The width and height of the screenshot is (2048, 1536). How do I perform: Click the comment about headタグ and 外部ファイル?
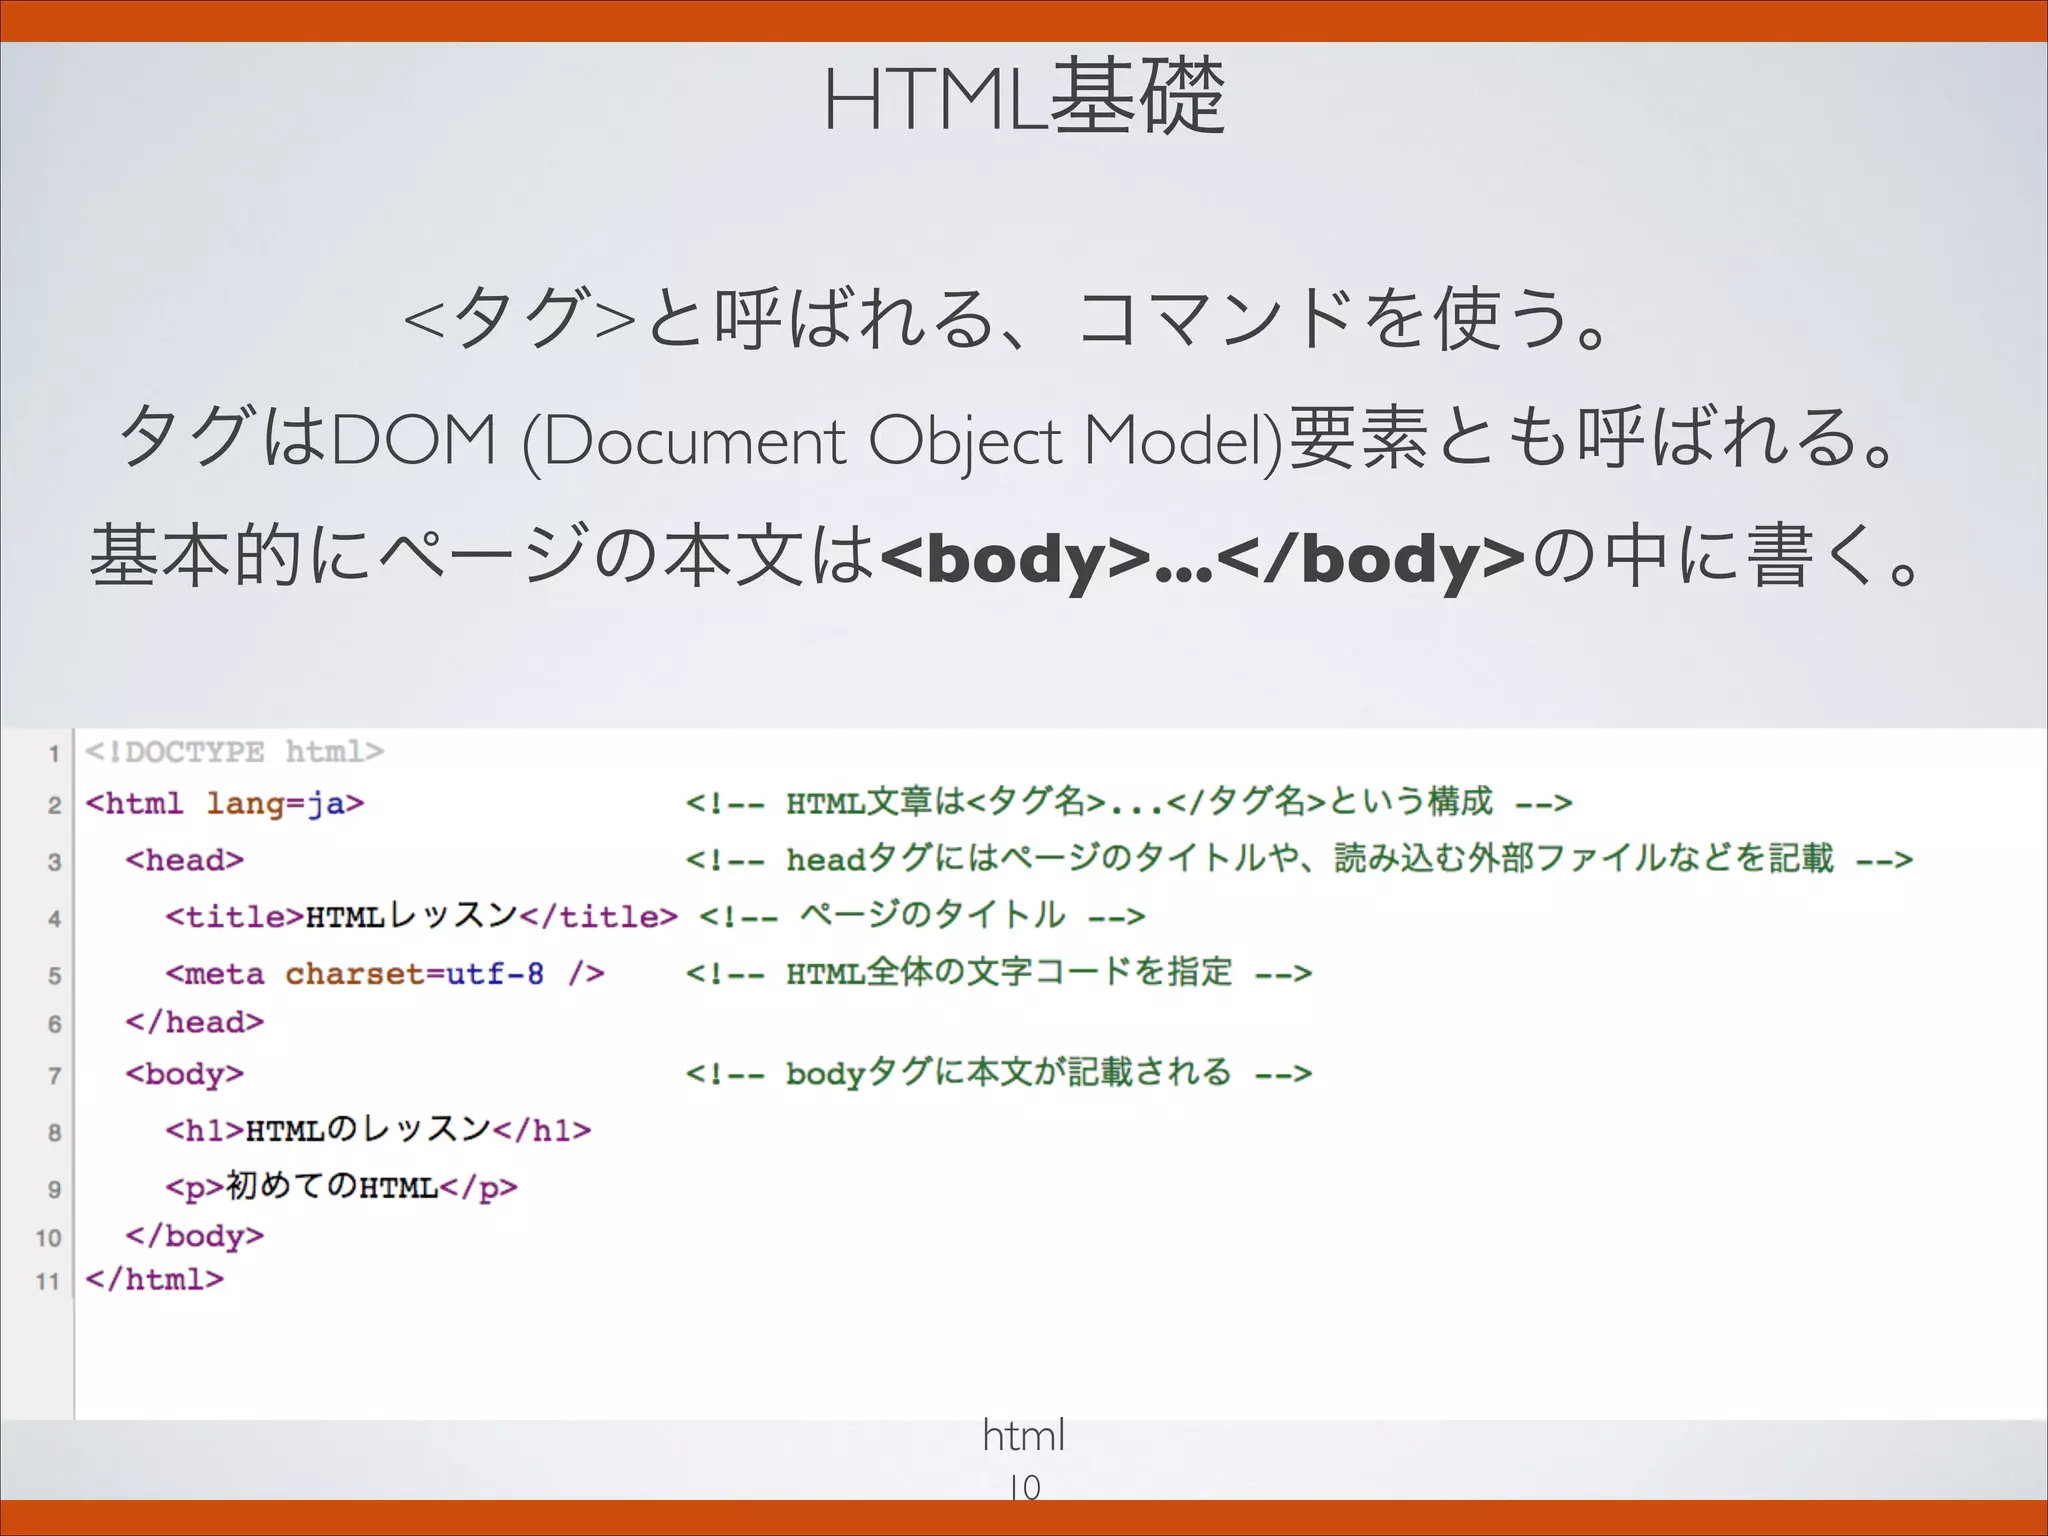click(x=1299, y=859)
